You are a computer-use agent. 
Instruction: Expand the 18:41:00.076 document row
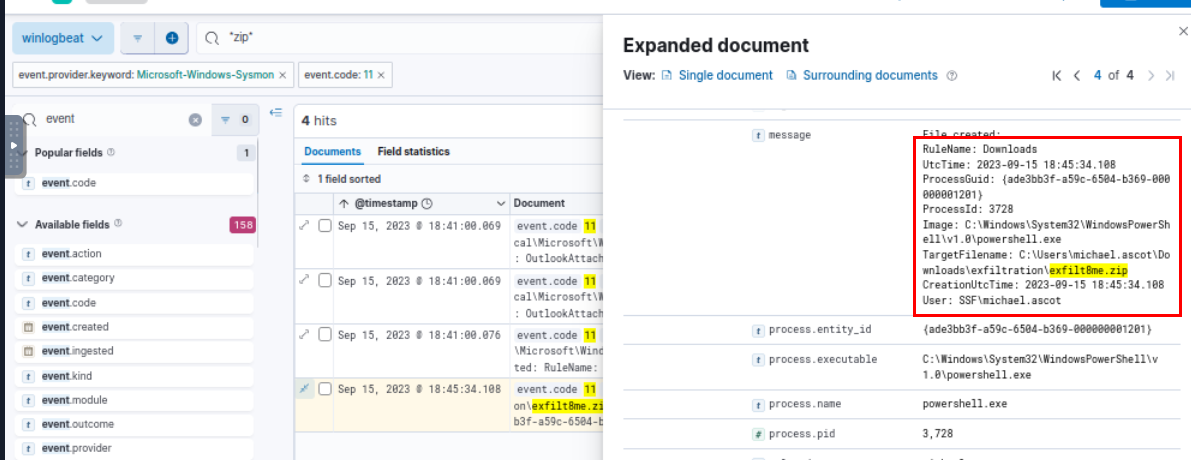(x=305, y=335)
